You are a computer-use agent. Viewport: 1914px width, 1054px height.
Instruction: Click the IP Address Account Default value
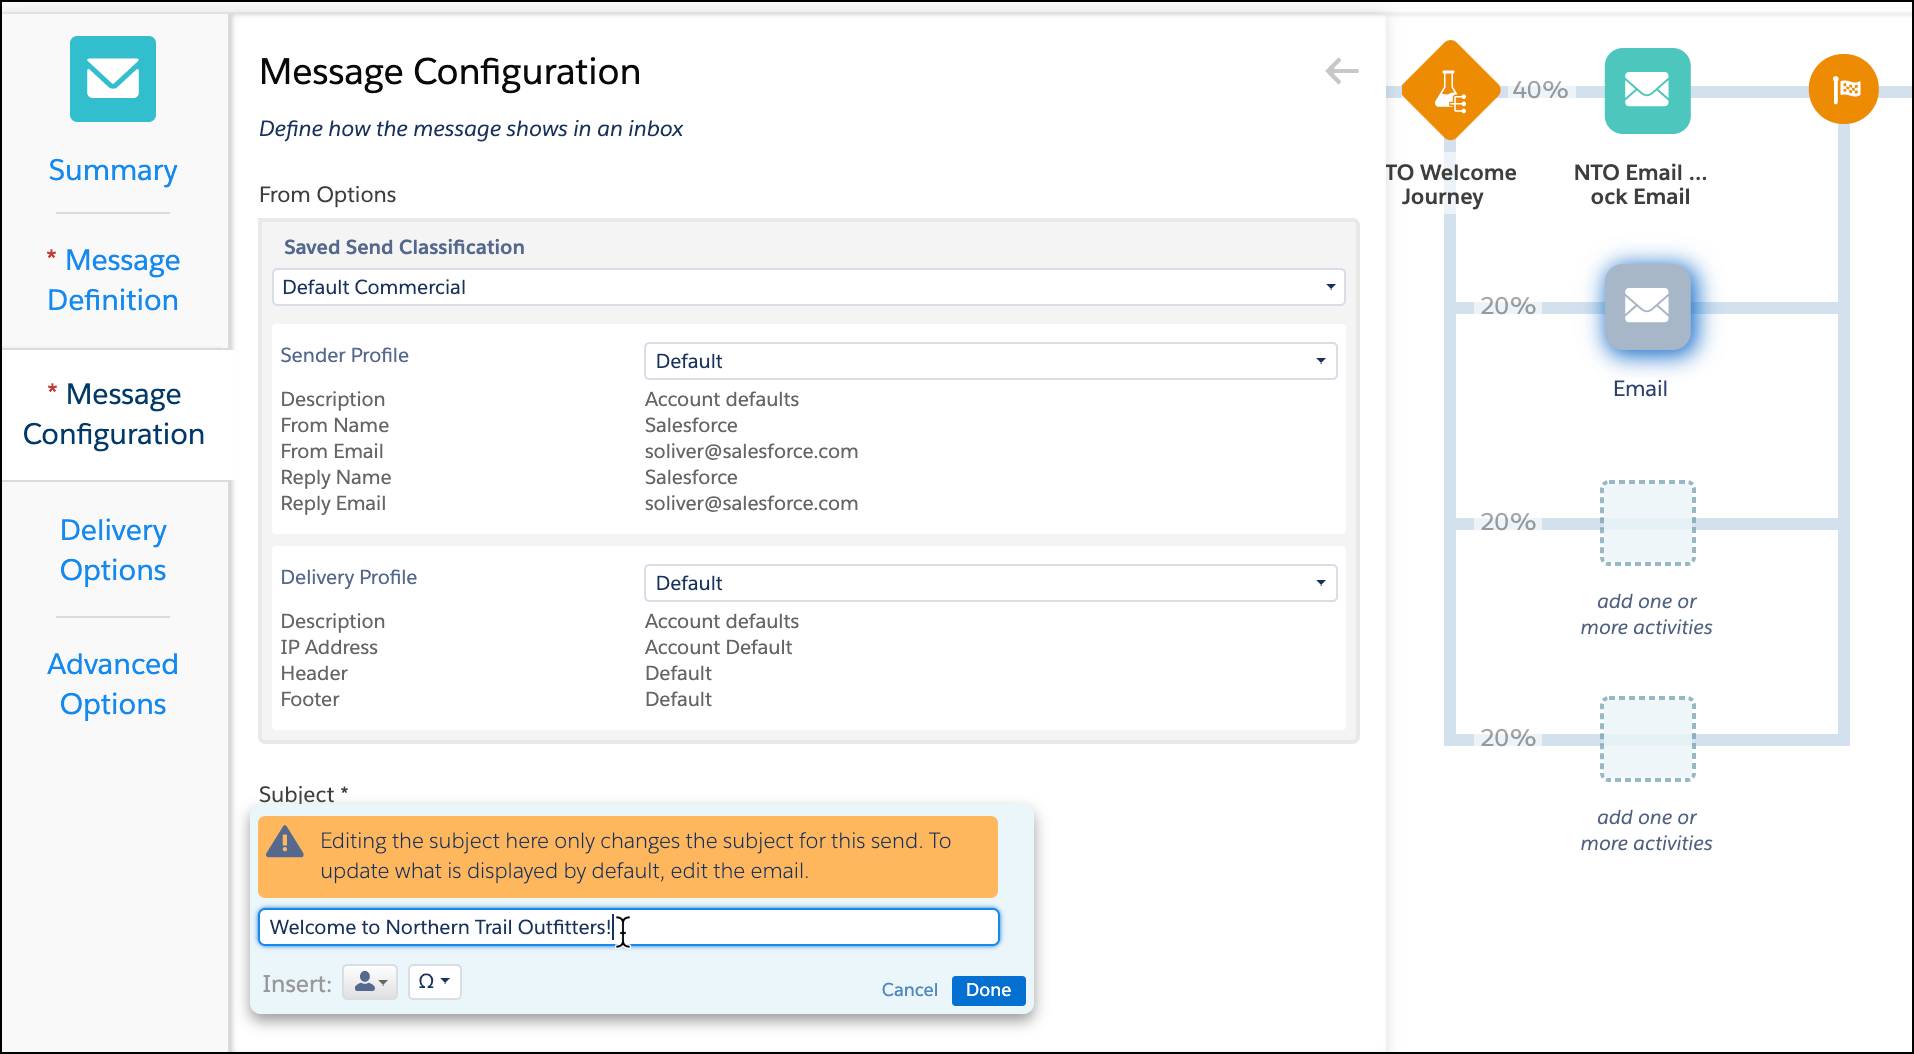click(718, 647)
